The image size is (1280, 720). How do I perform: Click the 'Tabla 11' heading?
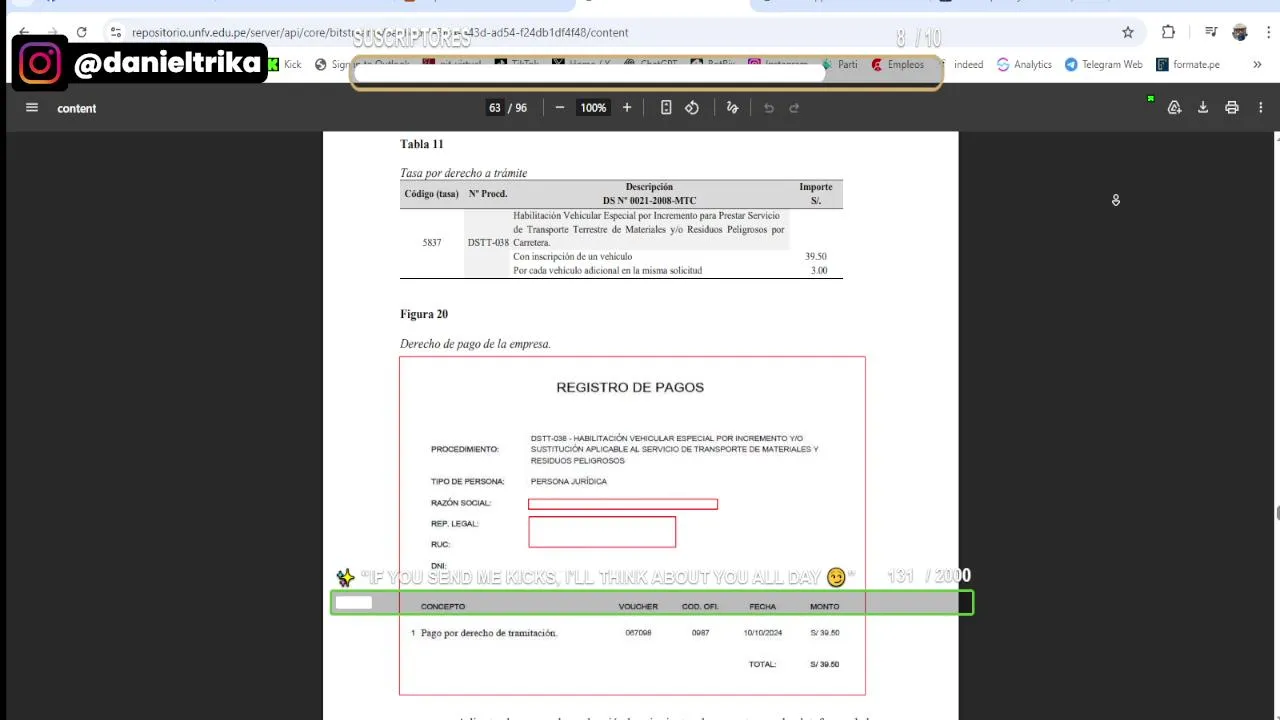click(422, 144)
